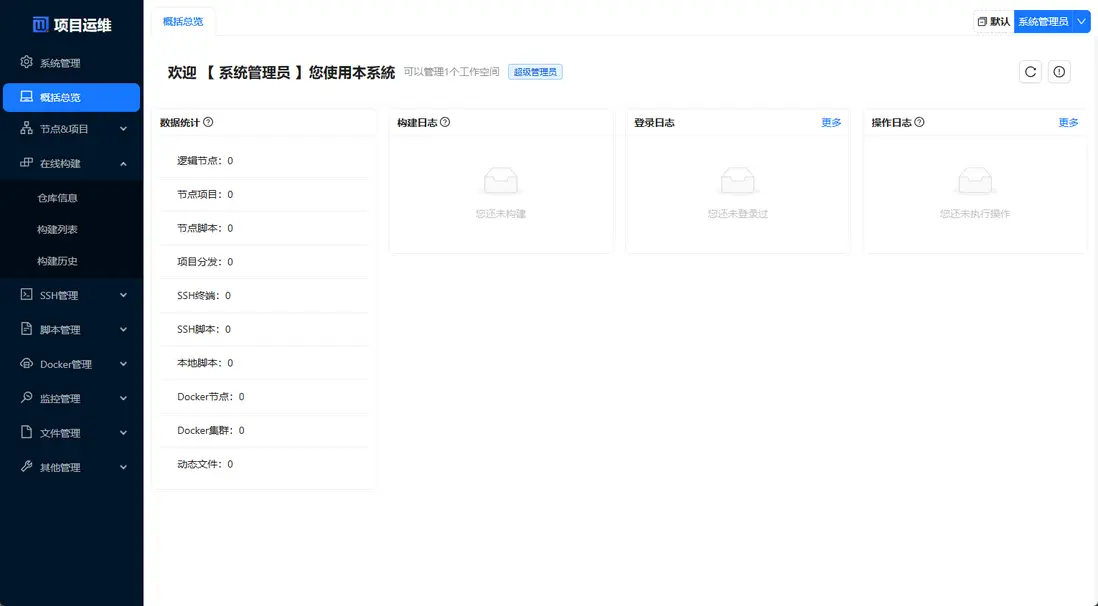Click the SSH管理 terminal icon
This screenshot has height=606, width=1098.
coord(27,294)
